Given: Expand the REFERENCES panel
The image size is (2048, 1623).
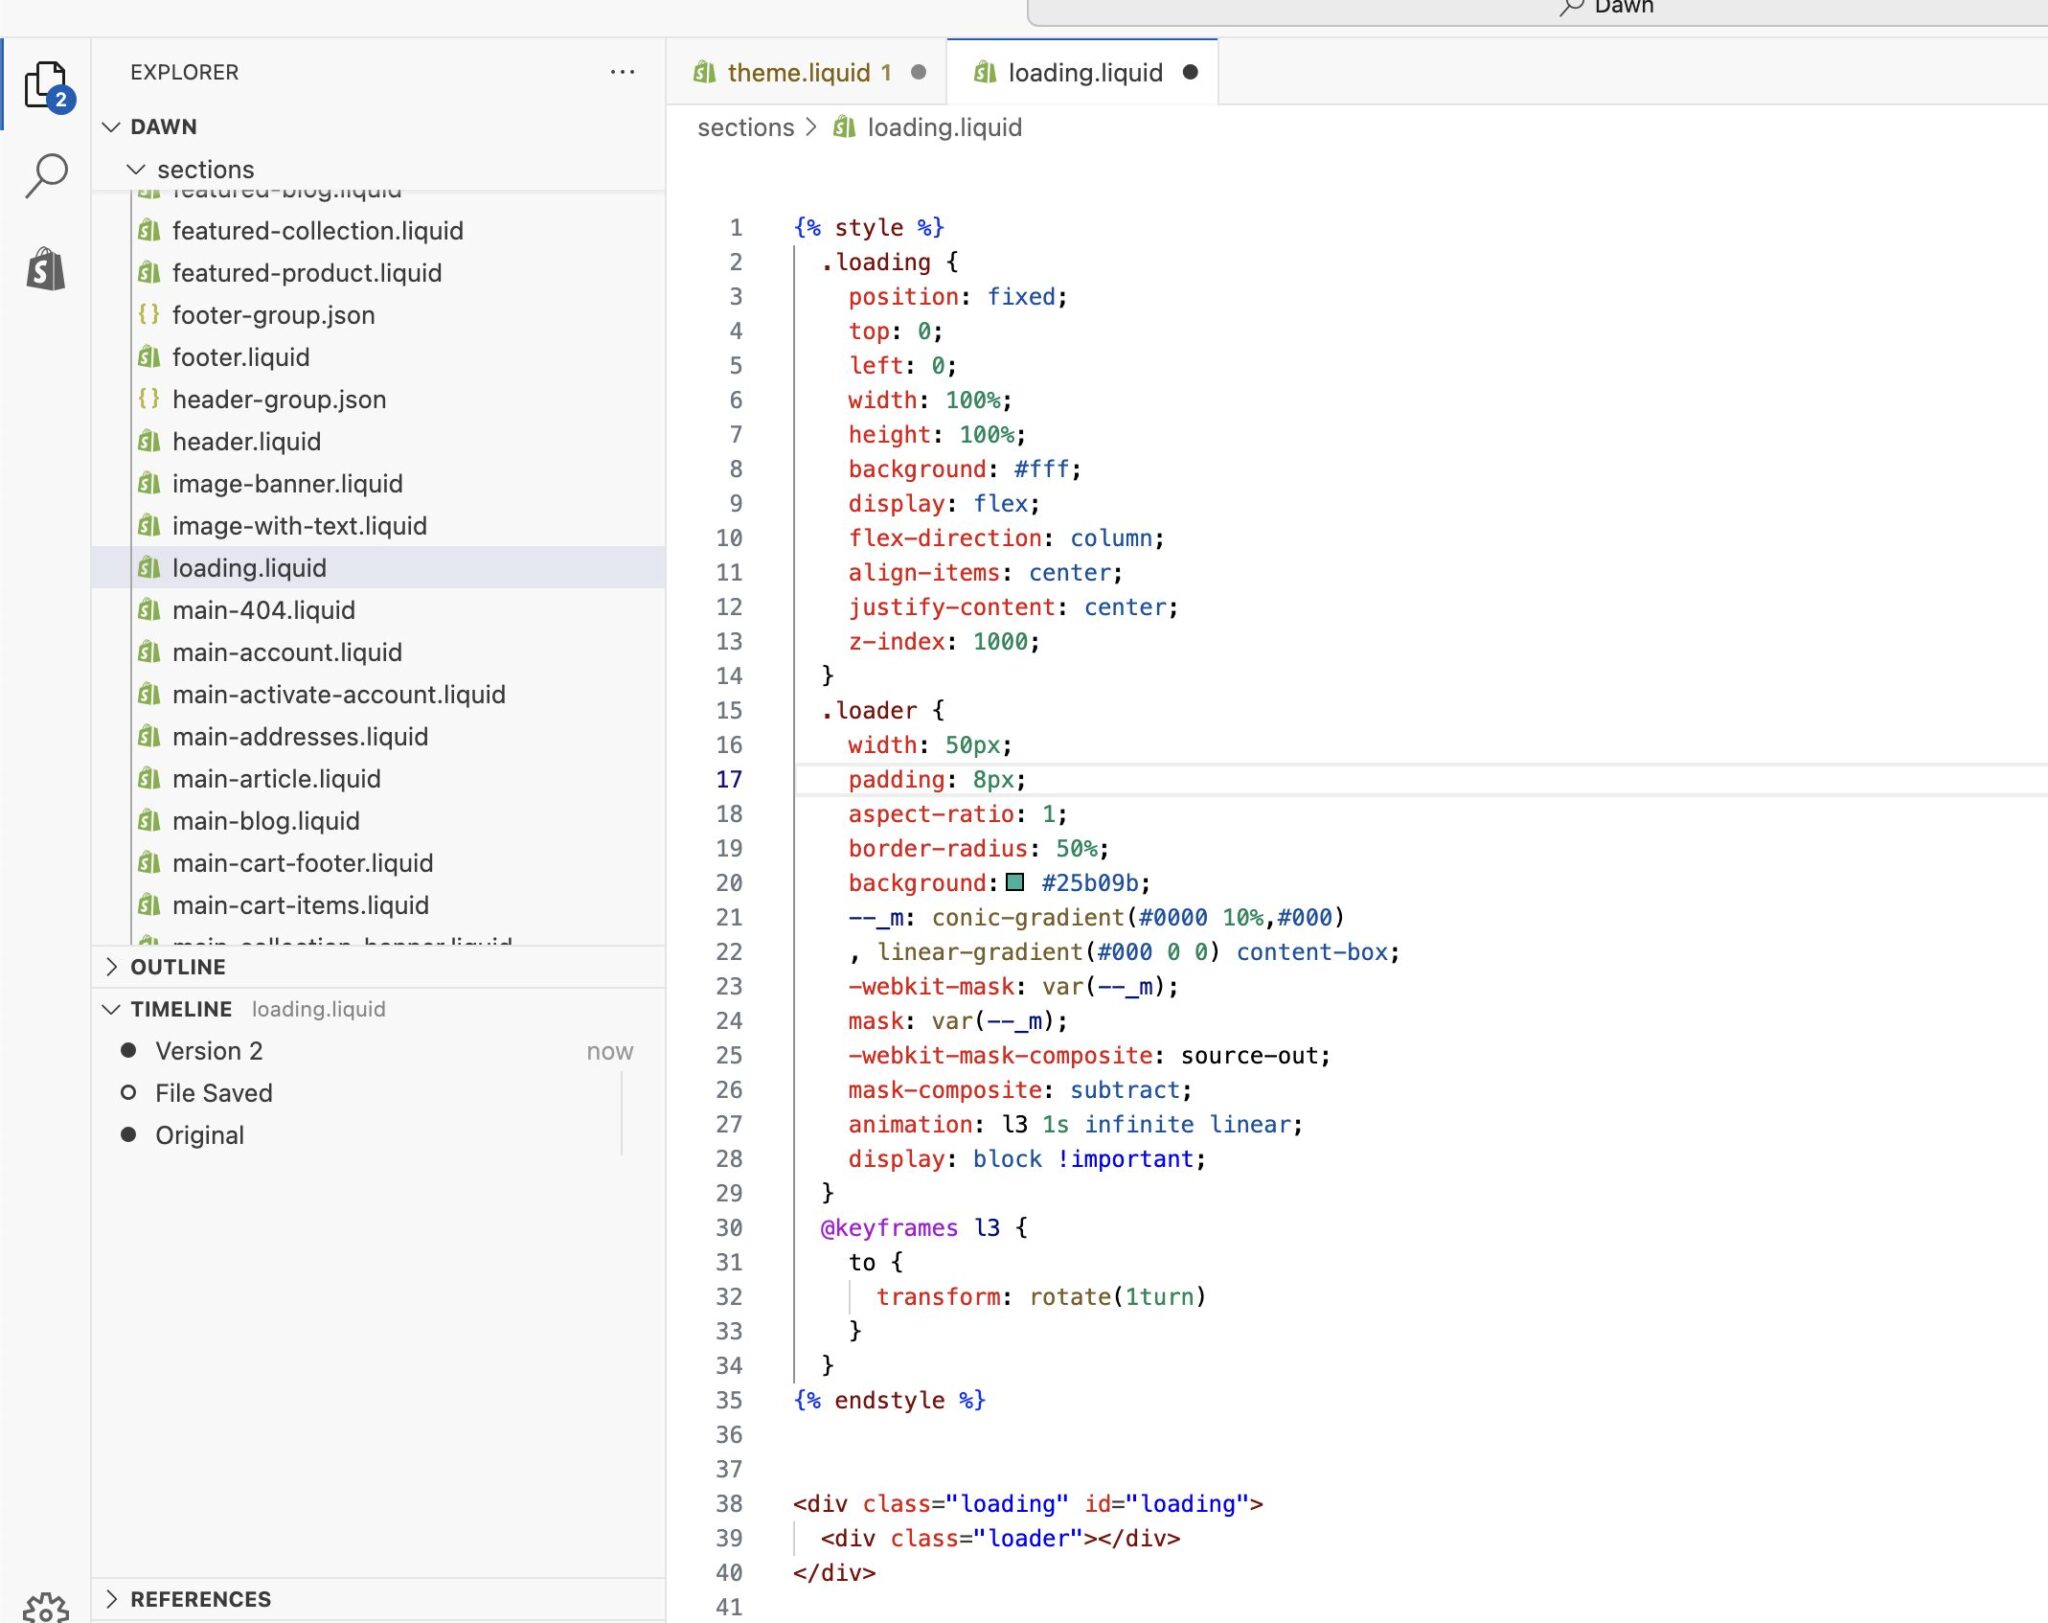Looking at the screenshot, I should [x=200, y=1599].
